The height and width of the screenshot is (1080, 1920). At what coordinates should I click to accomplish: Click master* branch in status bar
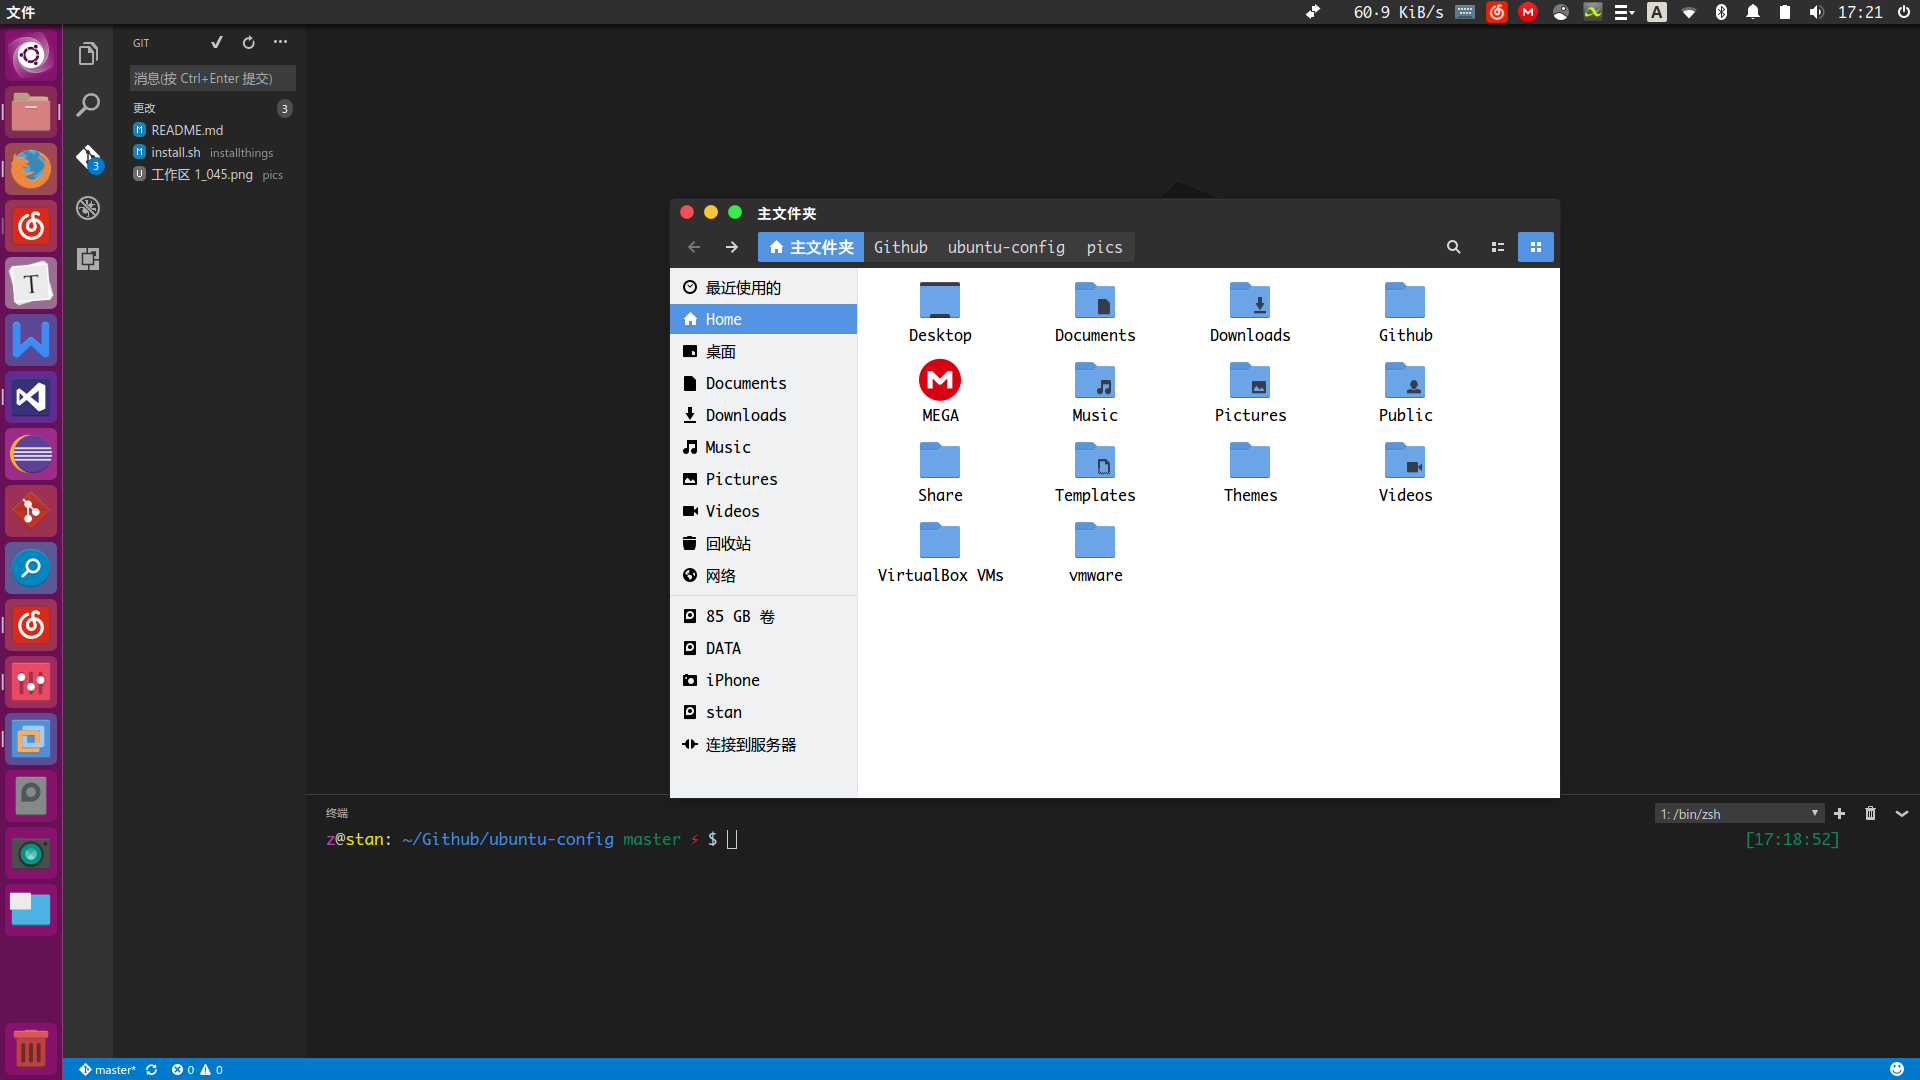[108, 1069]
